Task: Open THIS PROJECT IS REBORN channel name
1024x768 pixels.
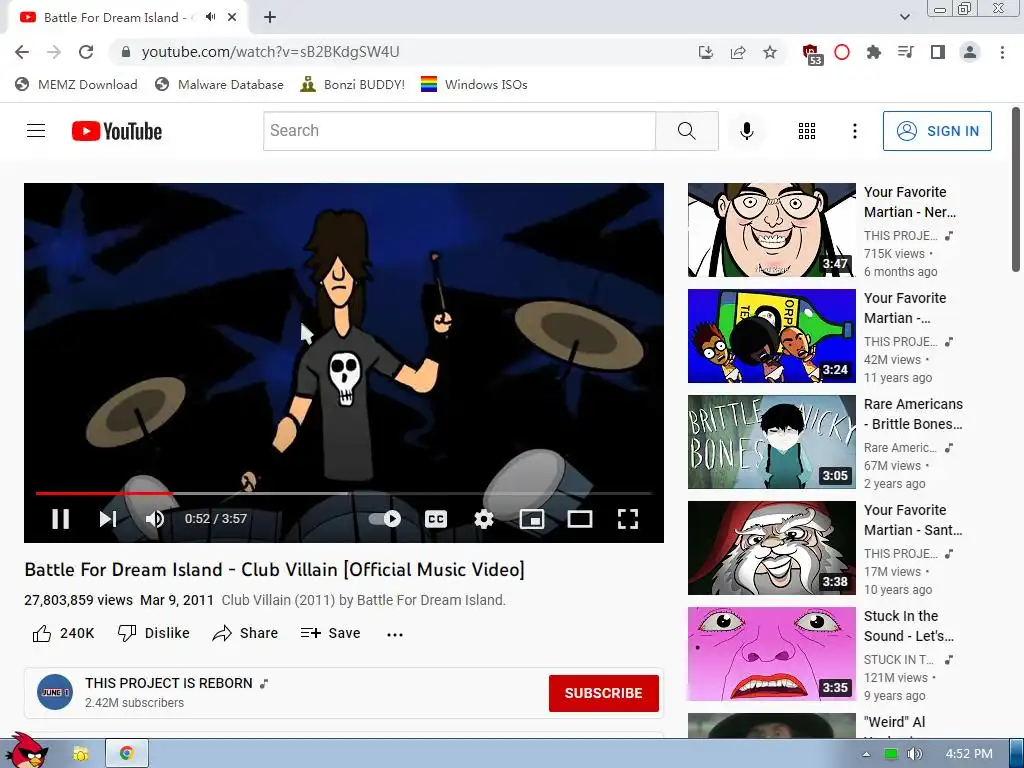Action: pyautogui.click(x=168, y=683)
